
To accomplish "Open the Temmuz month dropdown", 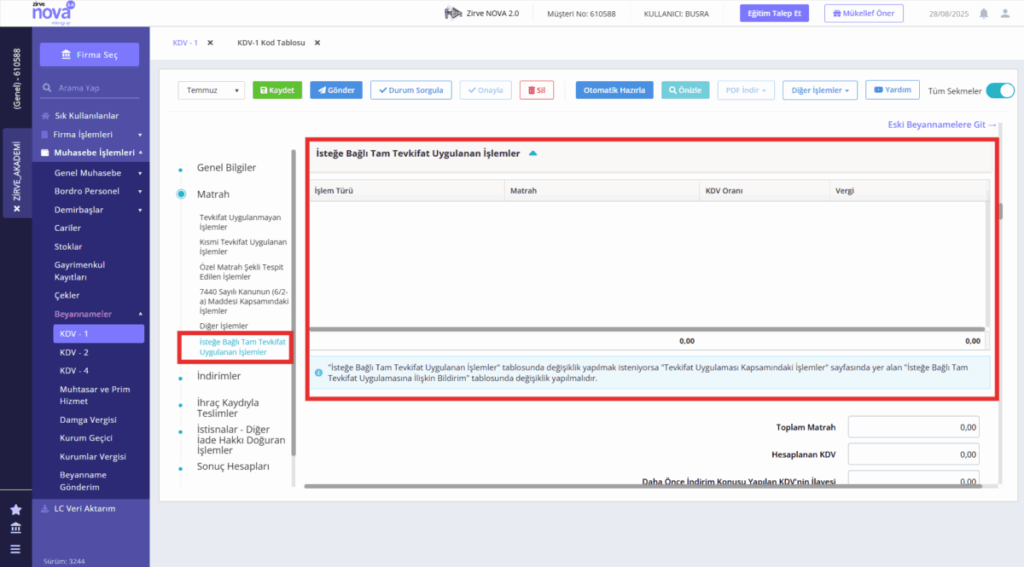I will (x=211, y=90).
